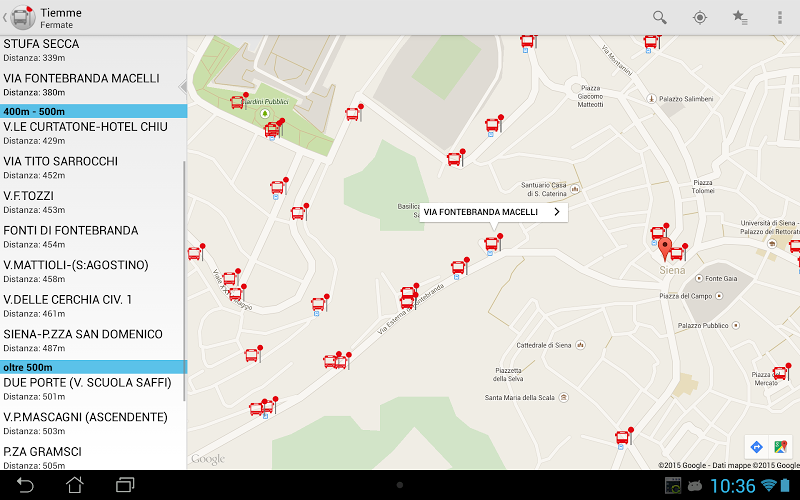Tap the Piazza del Campo map label
Image resolution: width=800 pixels, height=500 pixels.
(685, 296)
